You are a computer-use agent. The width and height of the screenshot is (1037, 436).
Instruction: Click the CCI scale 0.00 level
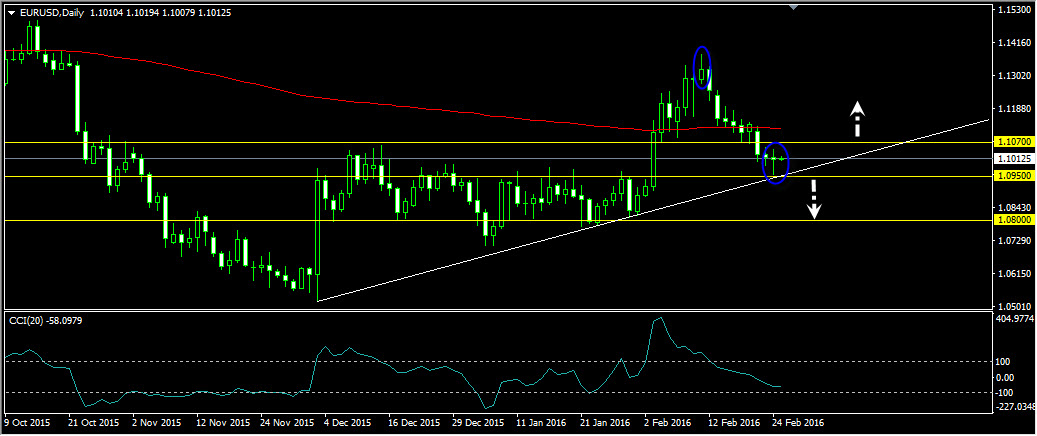click(x=1007, y=378)
